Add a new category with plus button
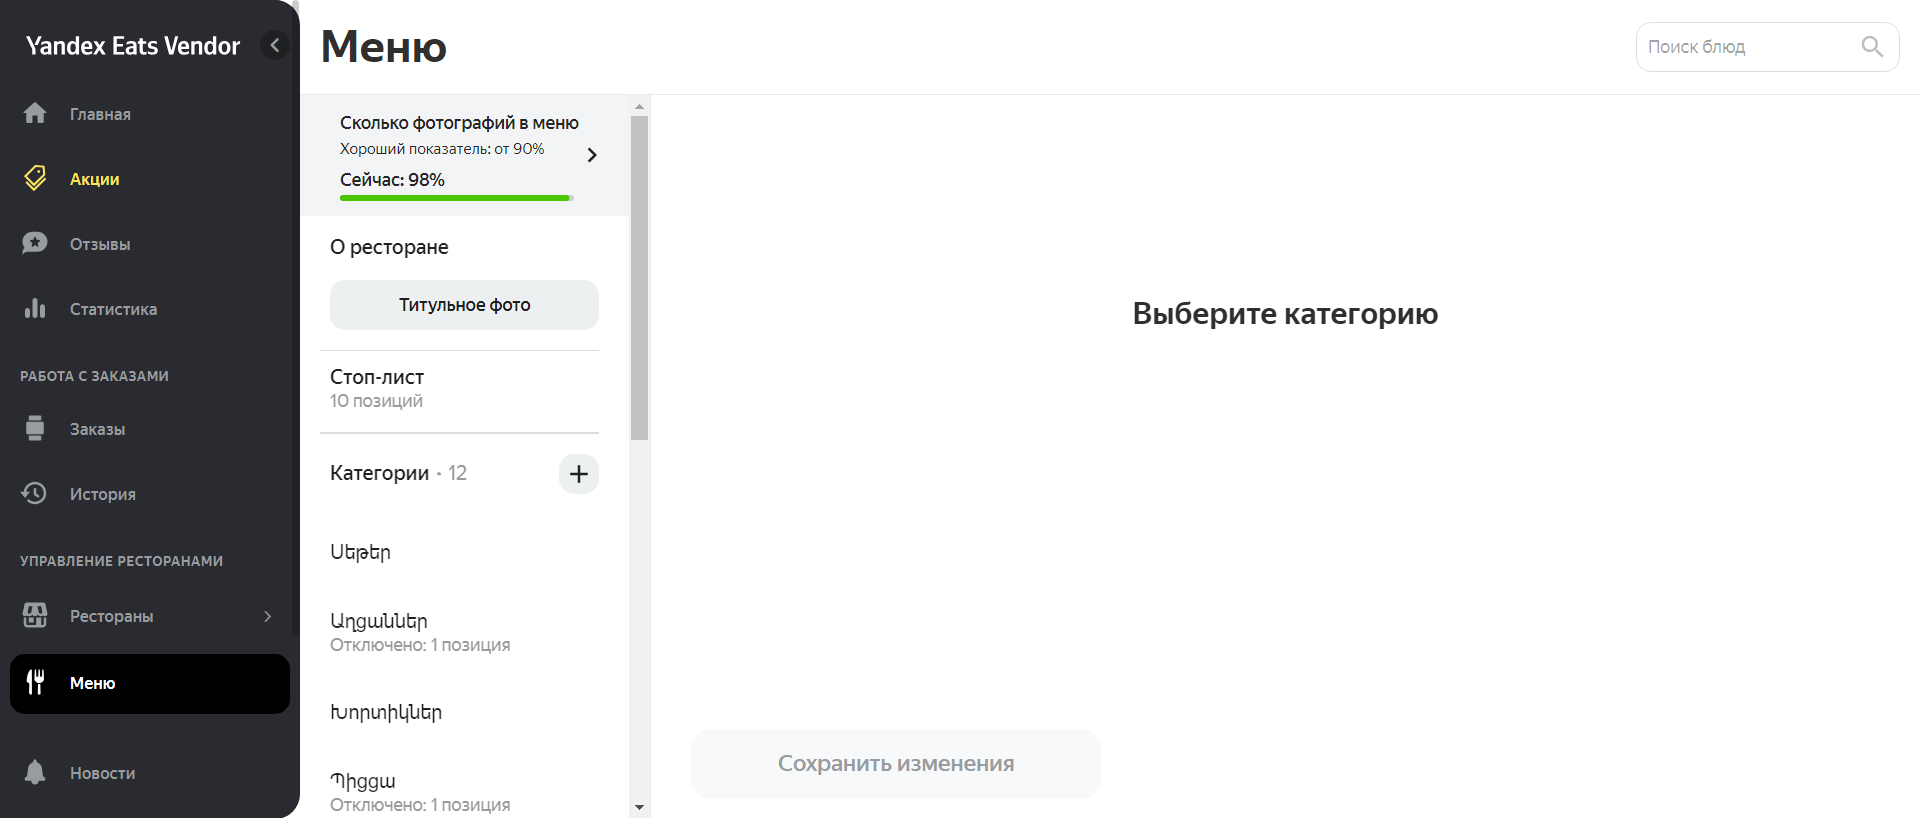Screen dimensions: 1920x818 [578, 474]
